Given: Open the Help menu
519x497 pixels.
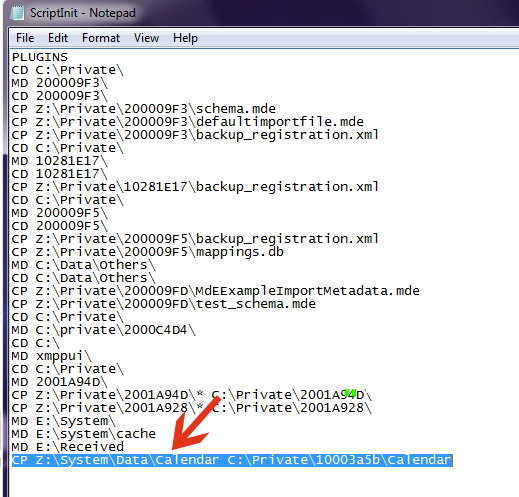Looking at the screenshot, I should pos(185,38).
